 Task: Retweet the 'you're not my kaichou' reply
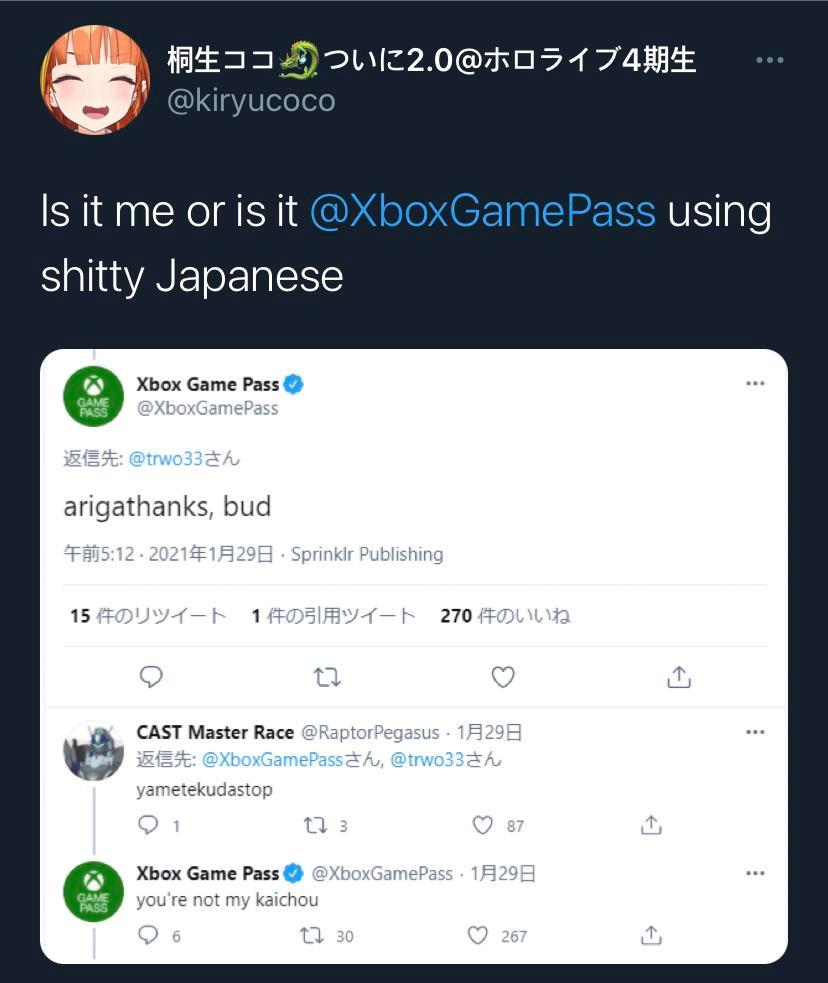312,936
